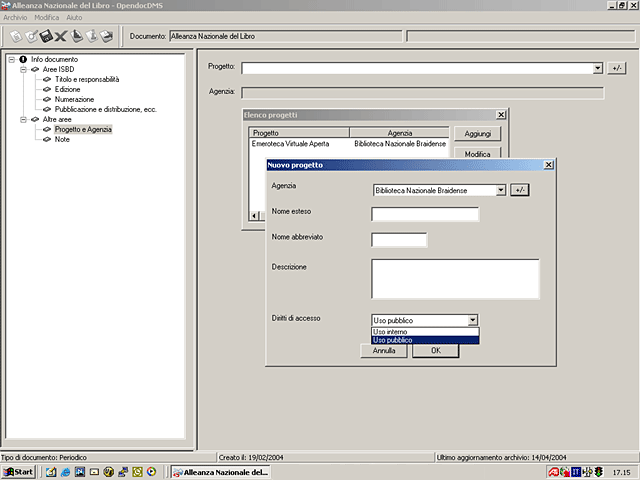Viewport: 640px width, 480px height.
Task: Click the Descrizione text area
Action: (455, 279)
